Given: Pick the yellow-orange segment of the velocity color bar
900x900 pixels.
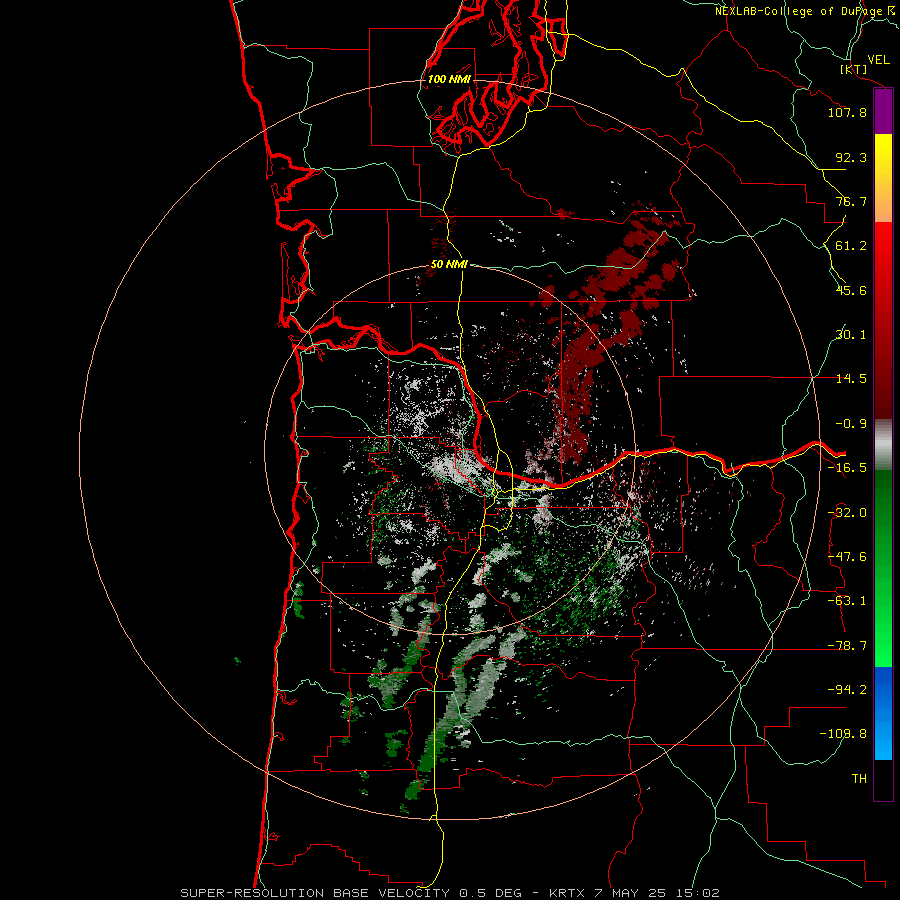Looking at the screenshot, I should click(883, 178).
